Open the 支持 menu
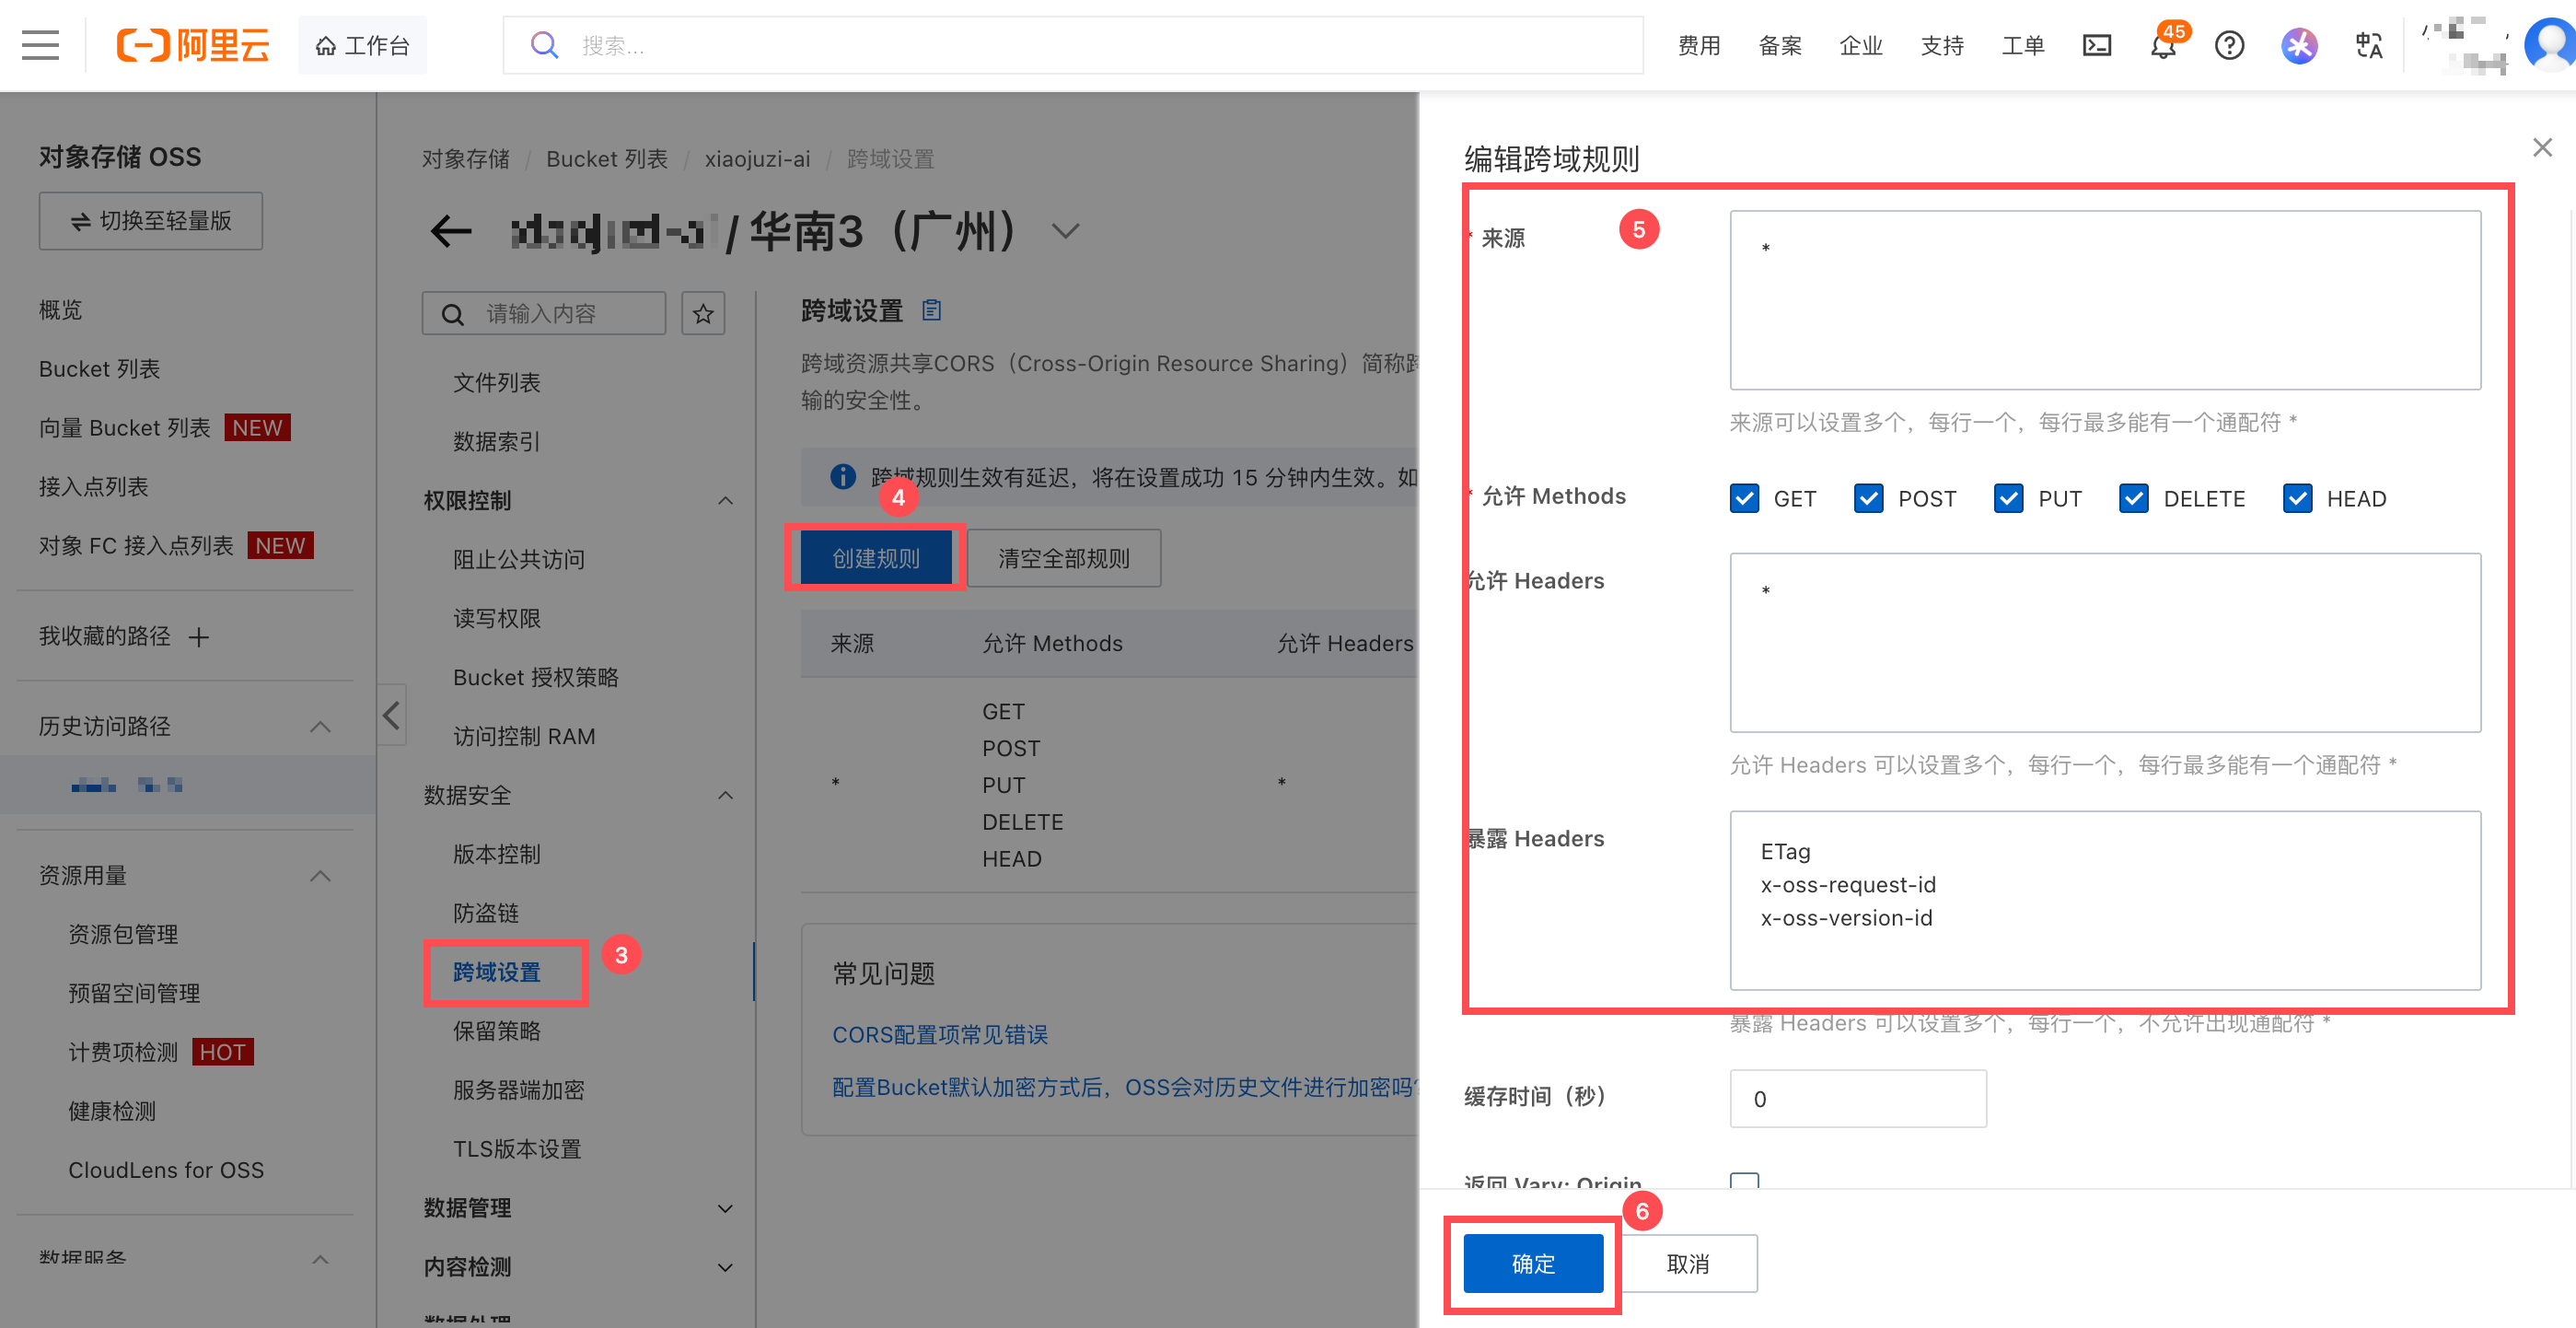 1942,45
